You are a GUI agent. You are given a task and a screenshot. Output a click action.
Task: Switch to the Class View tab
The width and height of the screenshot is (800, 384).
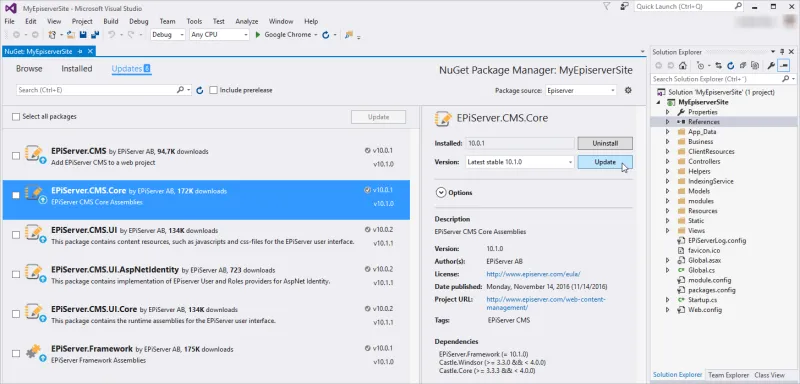pos(769,375)
